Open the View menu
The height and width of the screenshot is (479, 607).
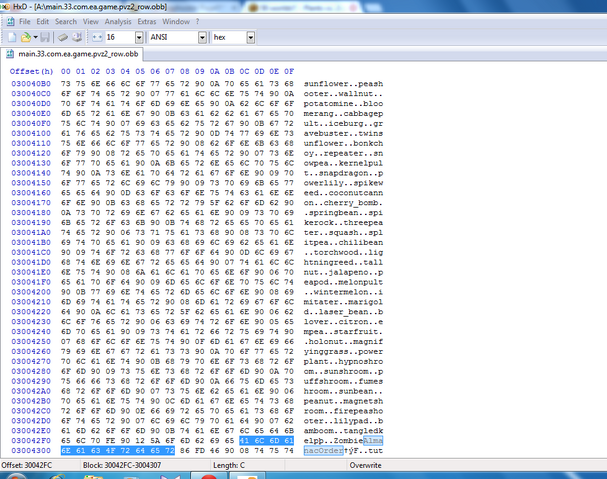(x=91, y=22)
